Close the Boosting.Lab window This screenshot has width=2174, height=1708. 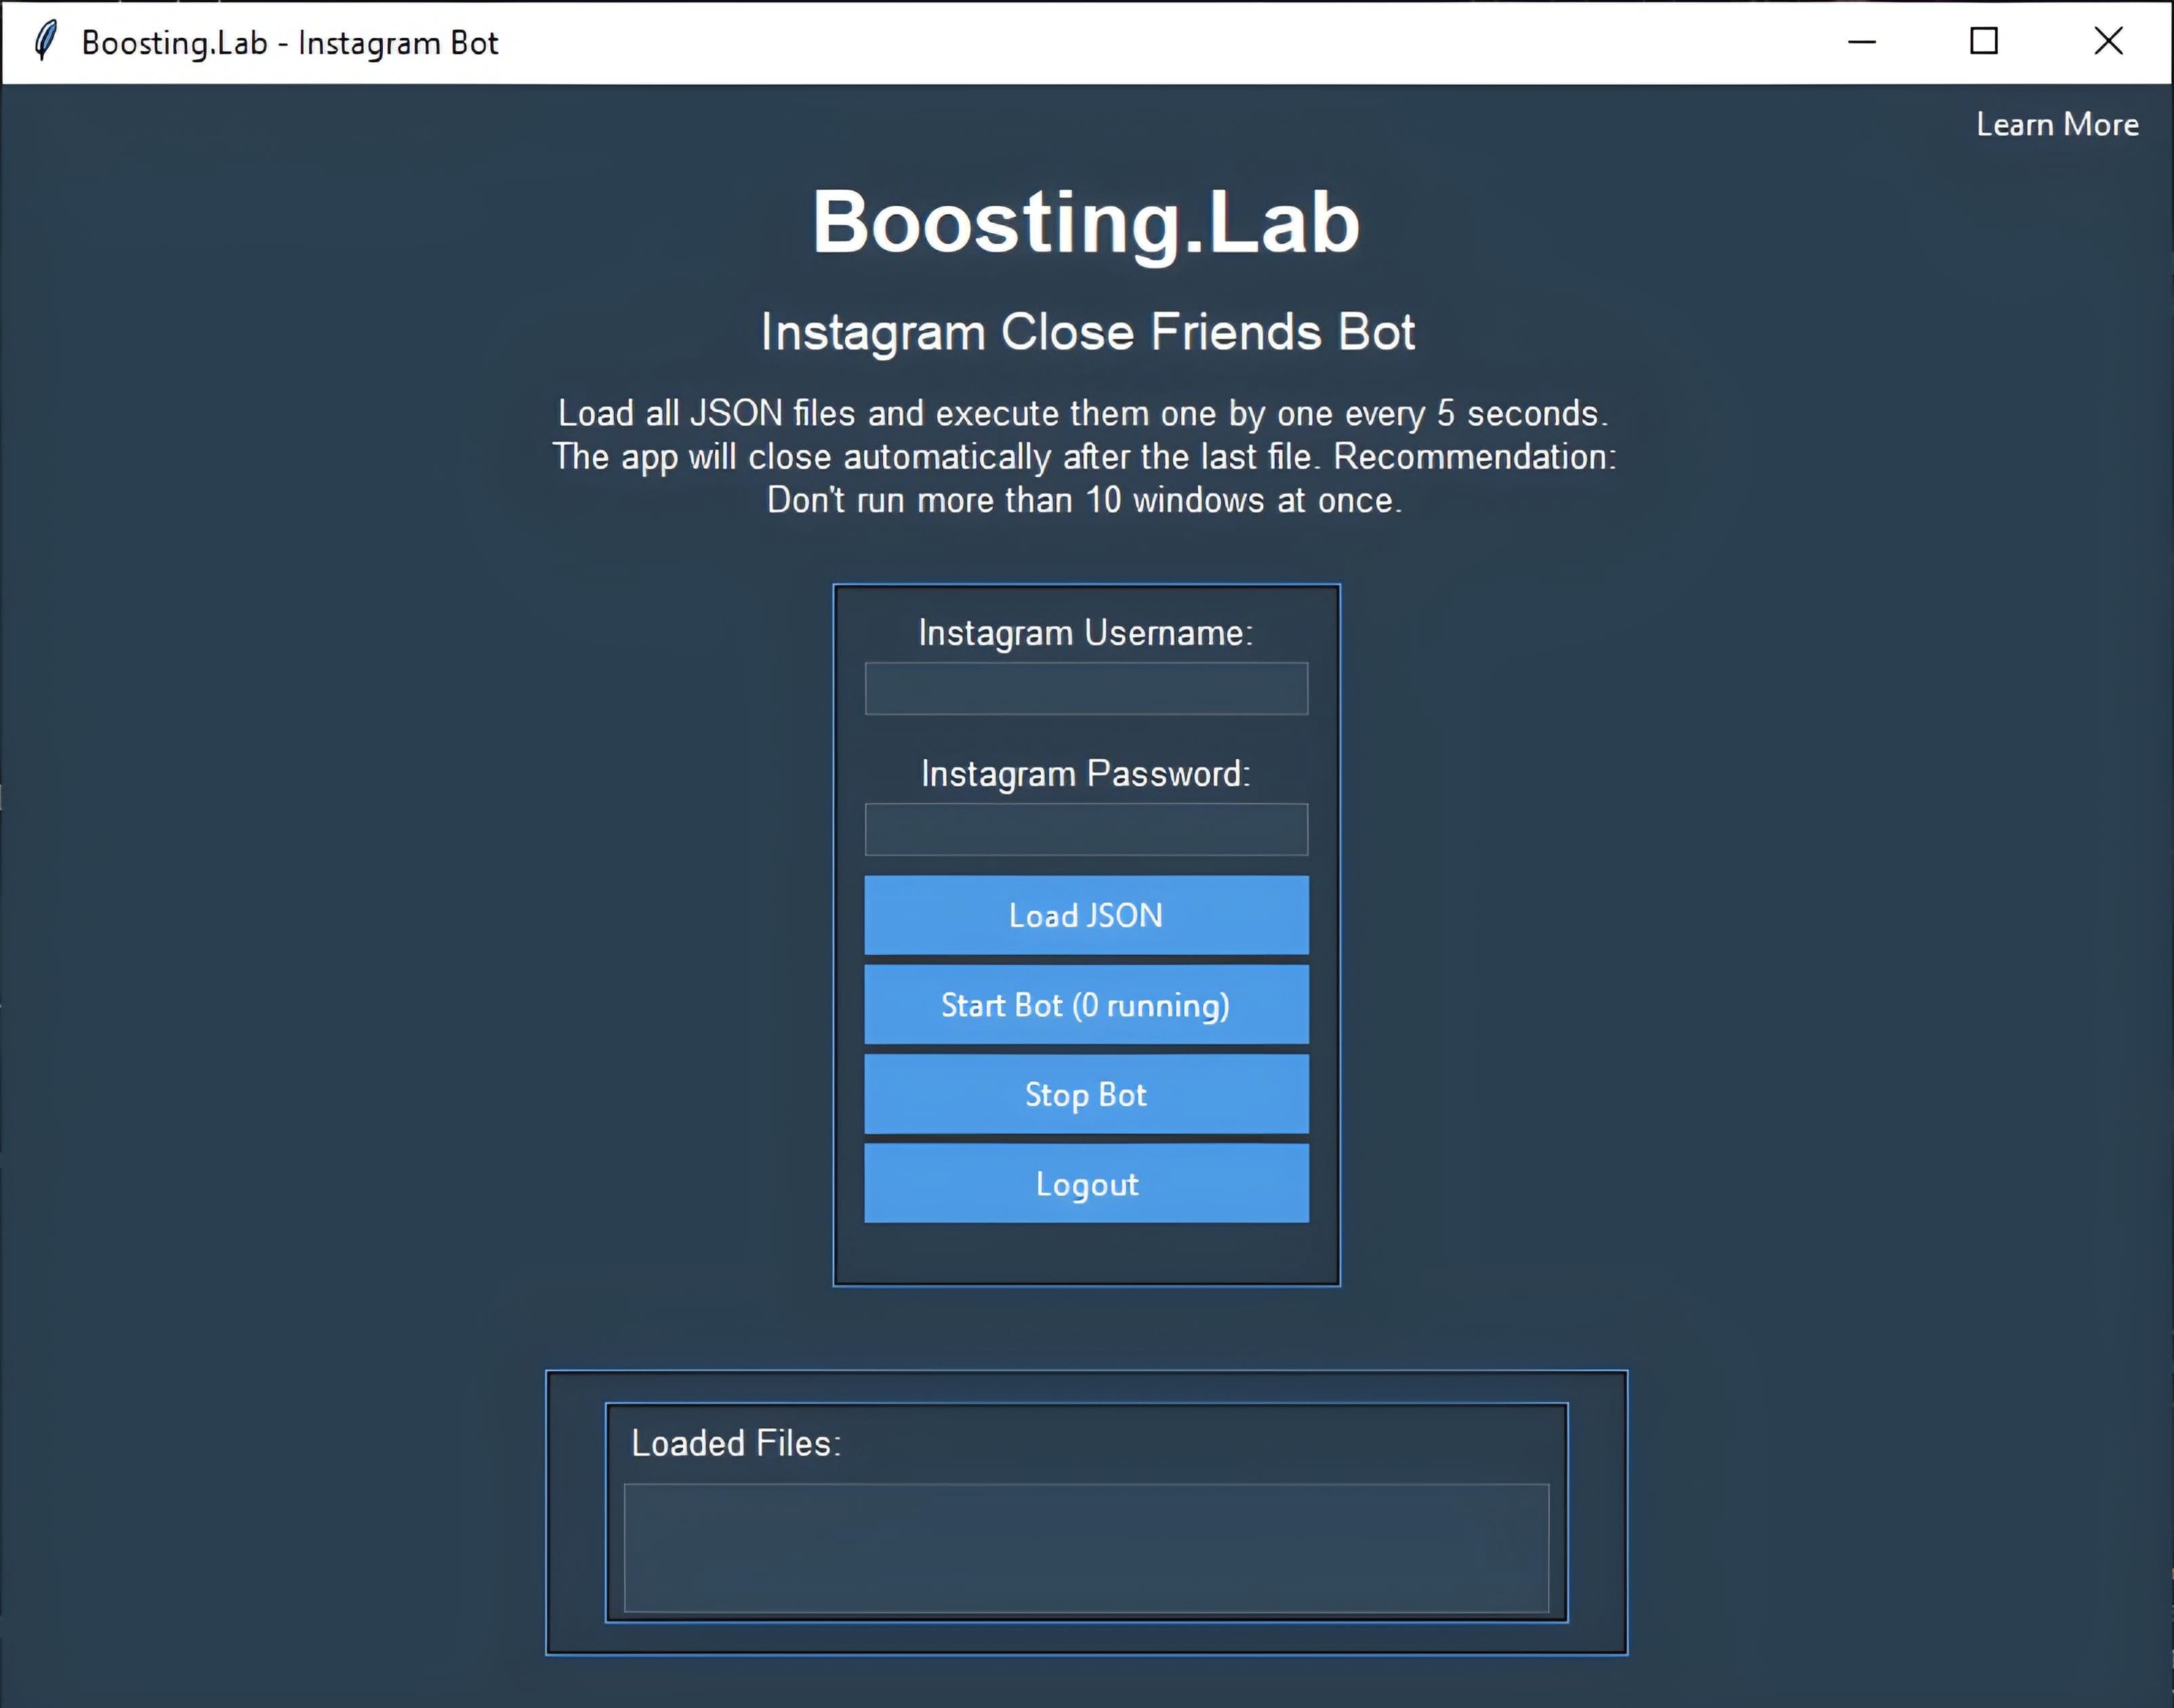coord(2108,42)
